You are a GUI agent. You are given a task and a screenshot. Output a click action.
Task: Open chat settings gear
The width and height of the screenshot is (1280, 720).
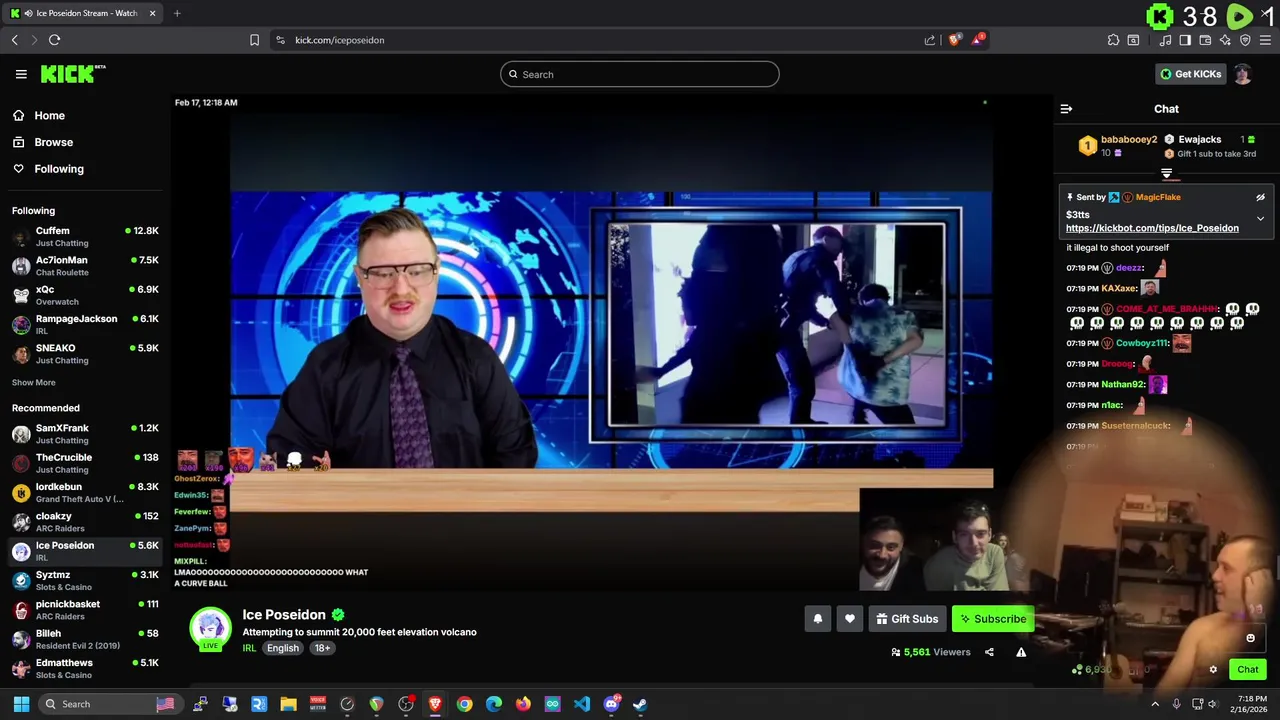click(x=1213, y=670)
